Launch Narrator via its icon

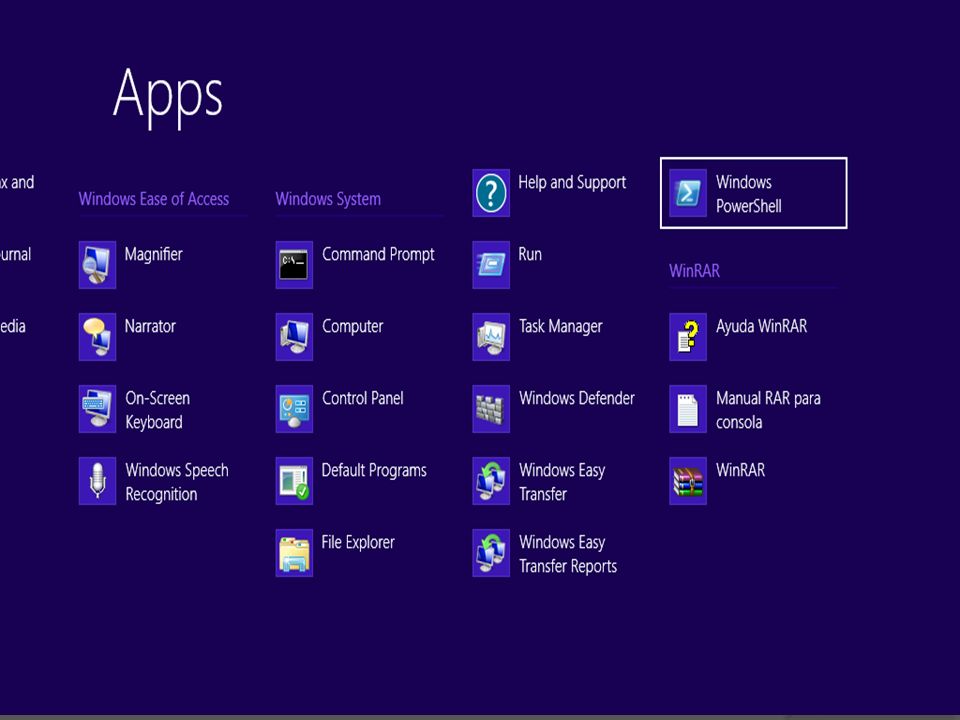[x=97, y=337]
